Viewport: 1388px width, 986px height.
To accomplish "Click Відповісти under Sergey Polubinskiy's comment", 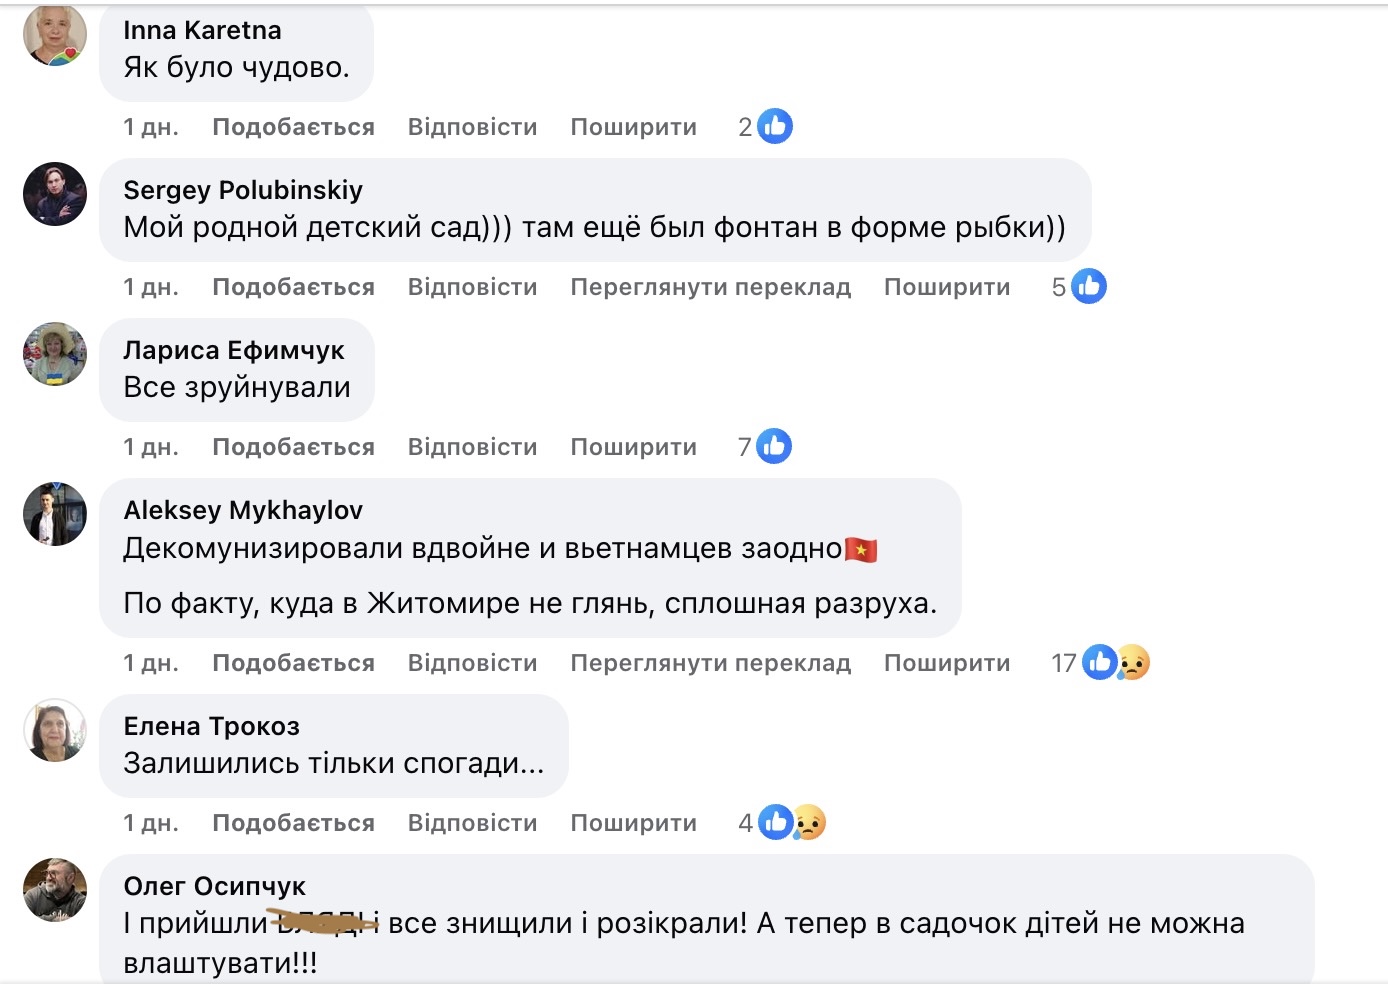I will click(472, 287).
